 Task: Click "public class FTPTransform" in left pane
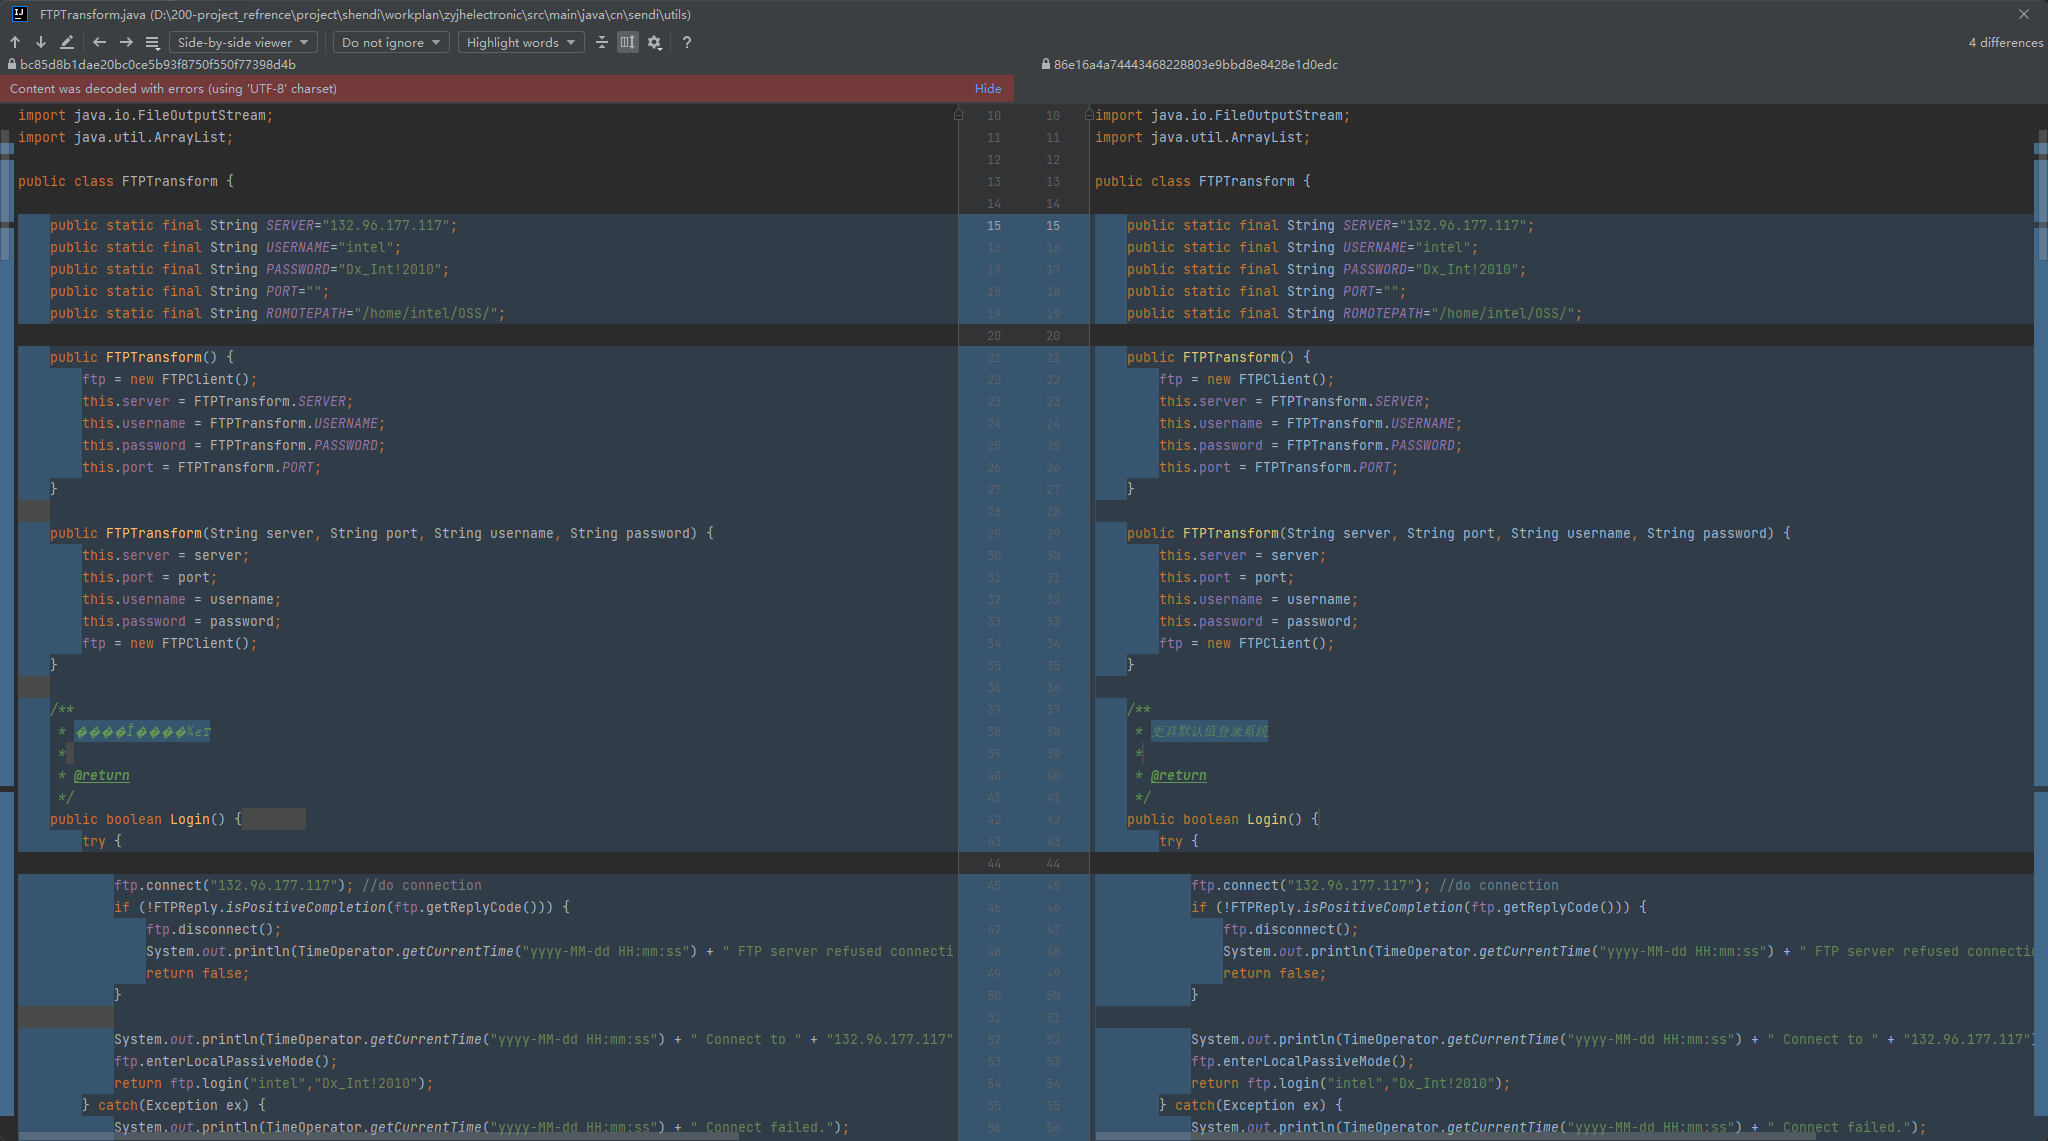click(118, 181)
